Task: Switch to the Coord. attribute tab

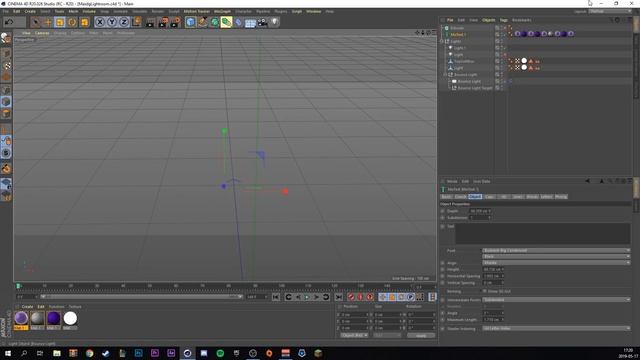Action: click(460, 197)
